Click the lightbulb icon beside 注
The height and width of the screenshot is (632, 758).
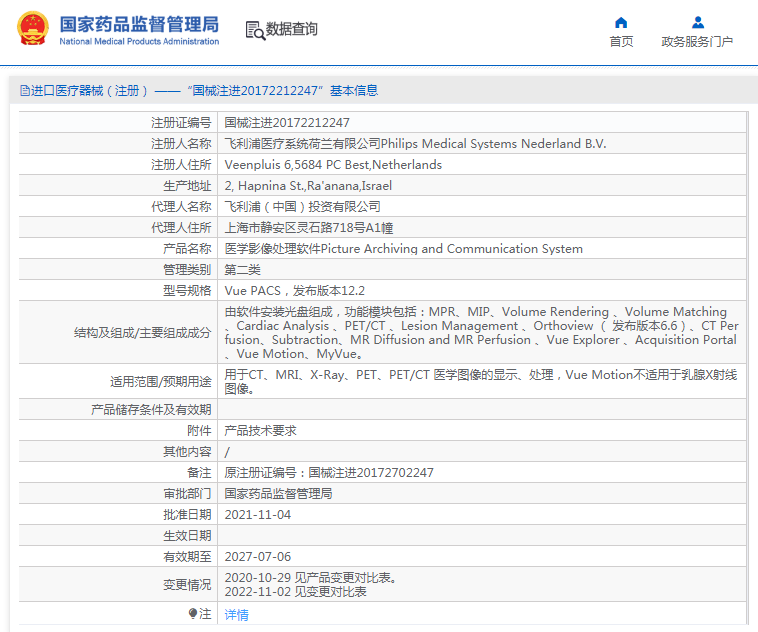(x=193, y=614)
